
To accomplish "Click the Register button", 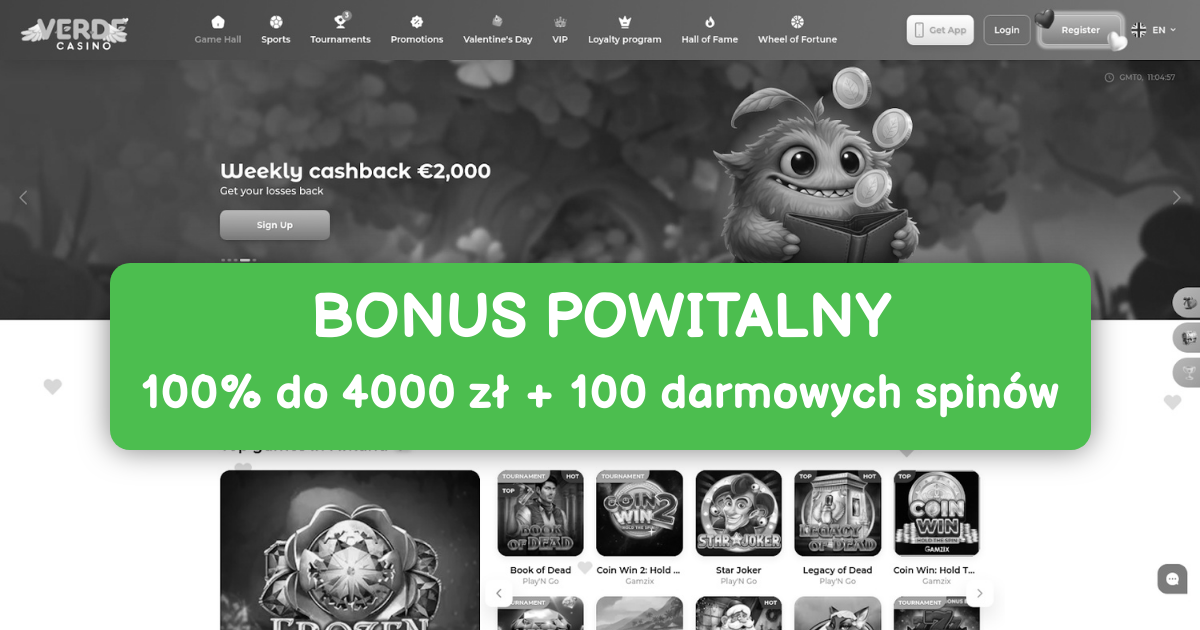I will tap(1080, 30).
